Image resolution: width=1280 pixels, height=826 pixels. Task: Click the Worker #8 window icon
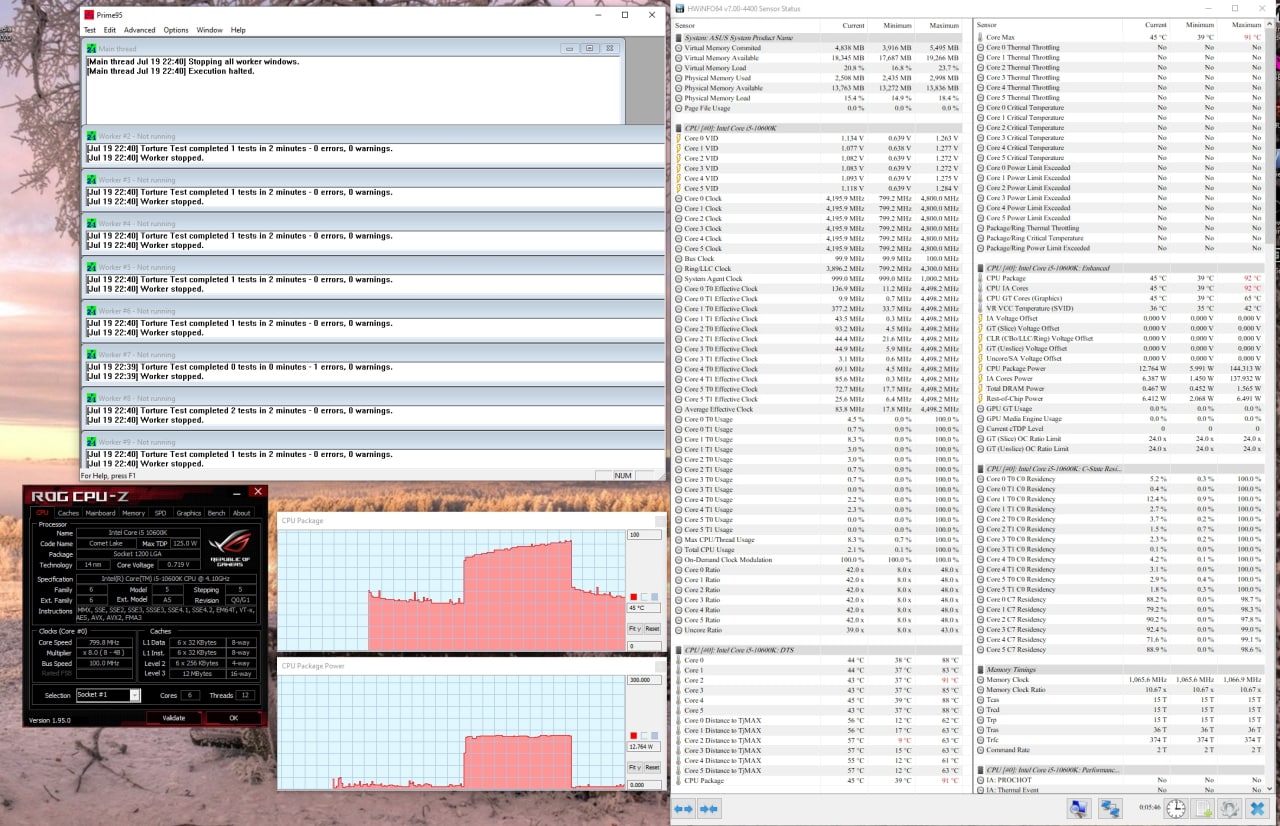point(92,398)
